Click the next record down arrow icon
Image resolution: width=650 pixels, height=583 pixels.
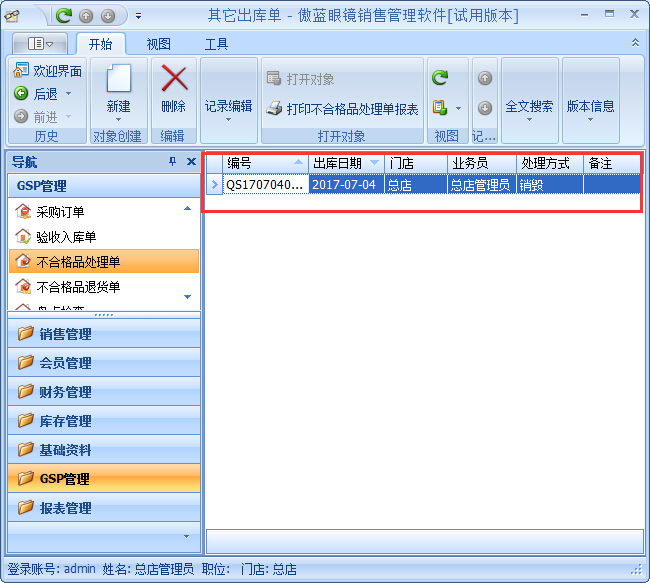coord(485,108)
